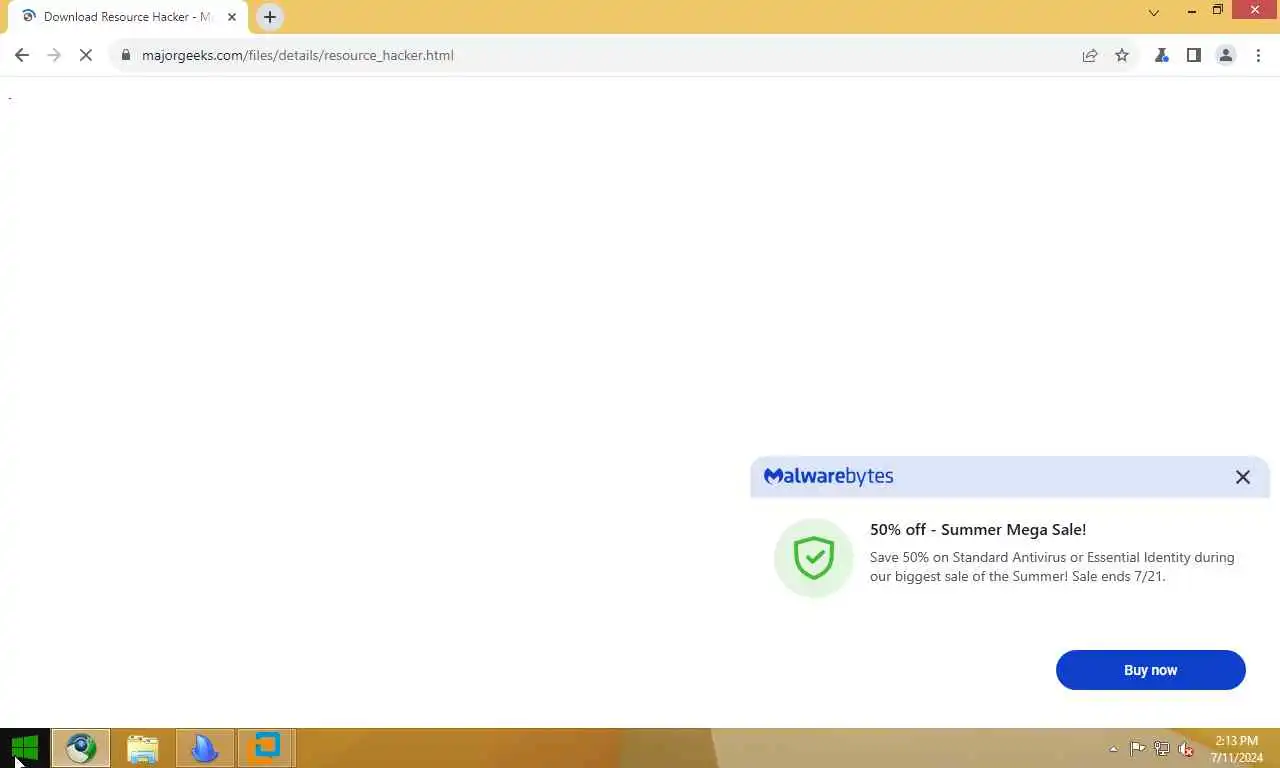The image size is (1280, 768).
Task: Bookmark this tab with the star icon
Action: pyautogui.click(x=1122, y=55)
